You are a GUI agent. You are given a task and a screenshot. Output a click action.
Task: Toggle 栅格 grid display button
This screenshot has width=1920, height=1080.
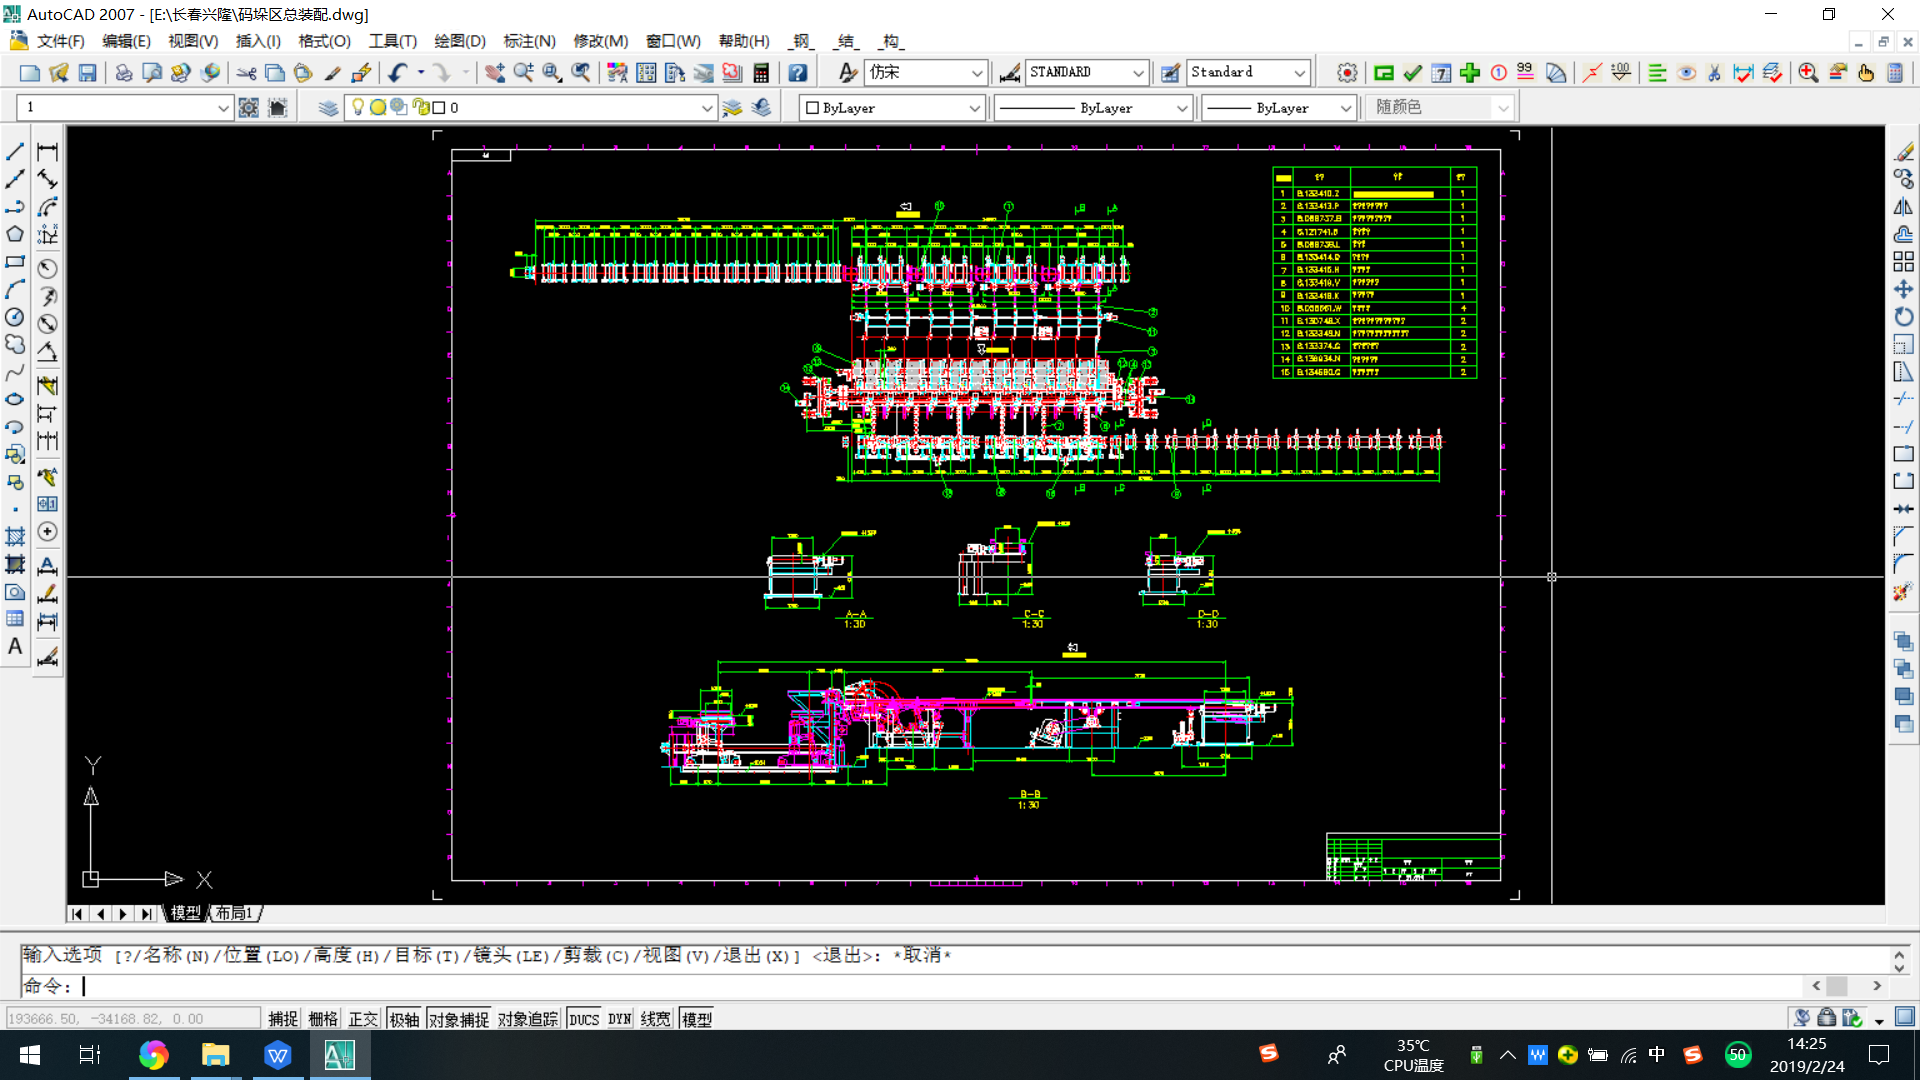323,1019
